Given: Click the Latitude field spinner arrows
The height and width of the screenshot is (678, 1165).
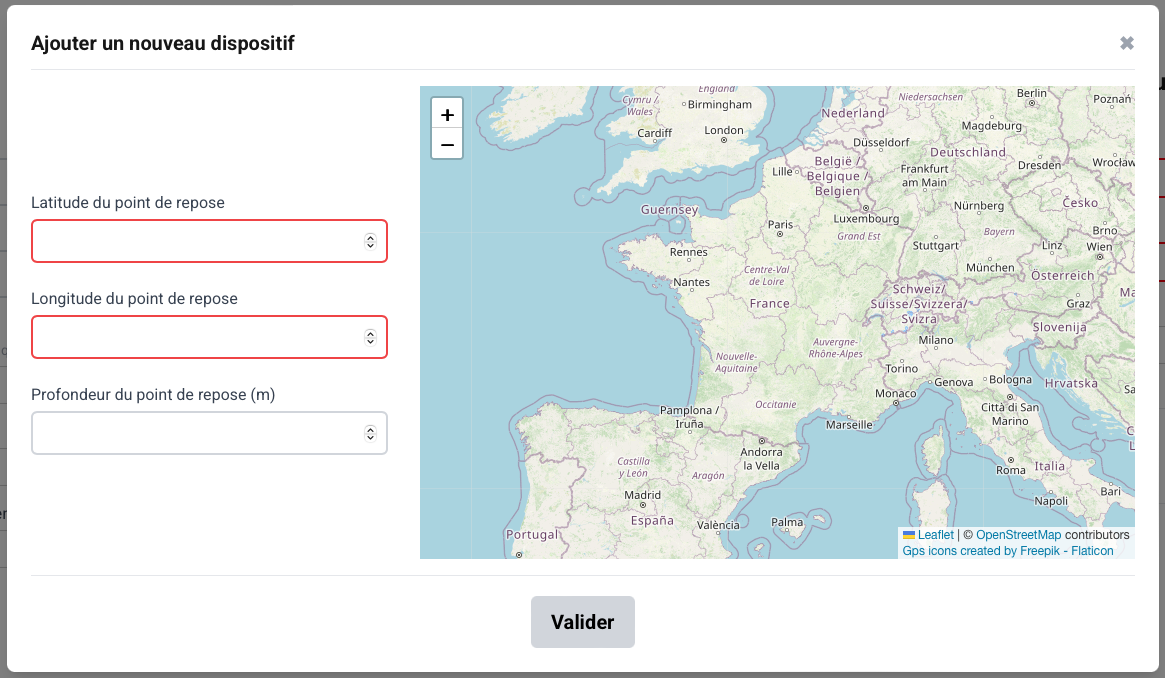Looking at the screenshot, I should pyautogui.click(x=370, y=241).
